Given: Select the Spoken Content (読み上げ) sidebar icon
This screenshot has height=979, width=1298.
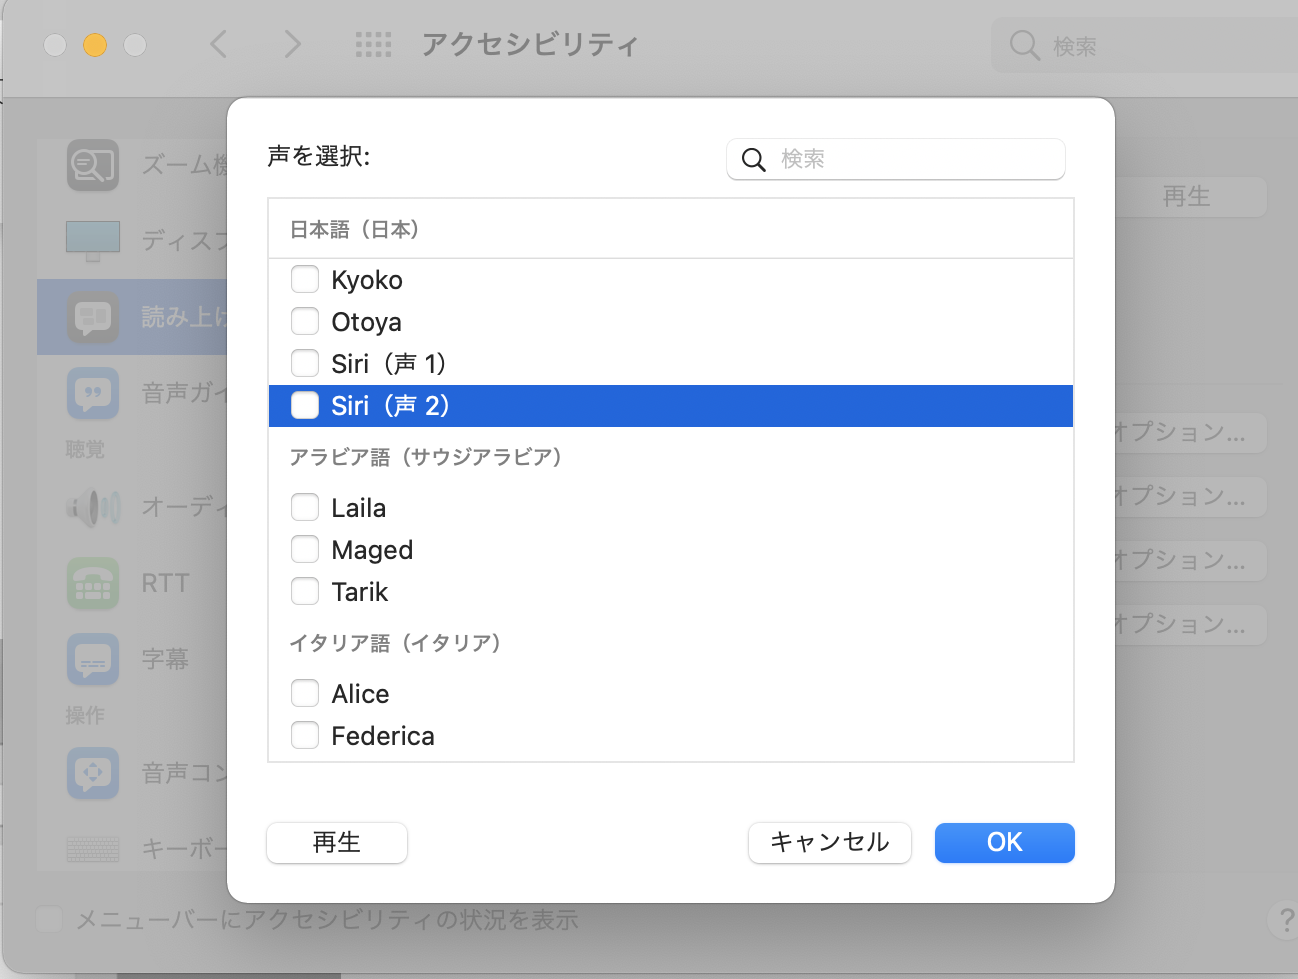Looking at the screenshot, I should [x=93, y=317].
